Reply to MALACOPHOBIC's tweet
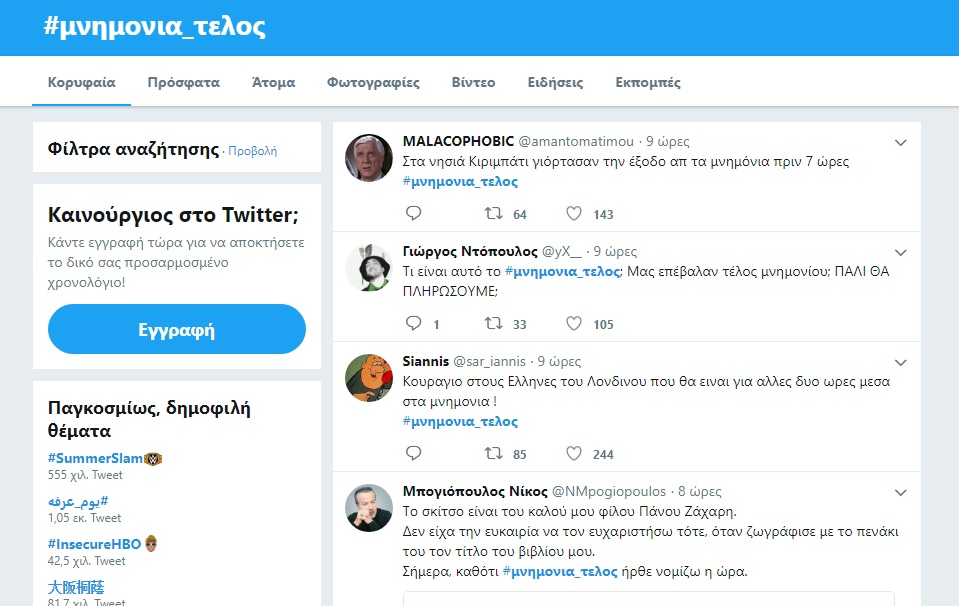The image size is (959, 606). click(x=414, y=214)
